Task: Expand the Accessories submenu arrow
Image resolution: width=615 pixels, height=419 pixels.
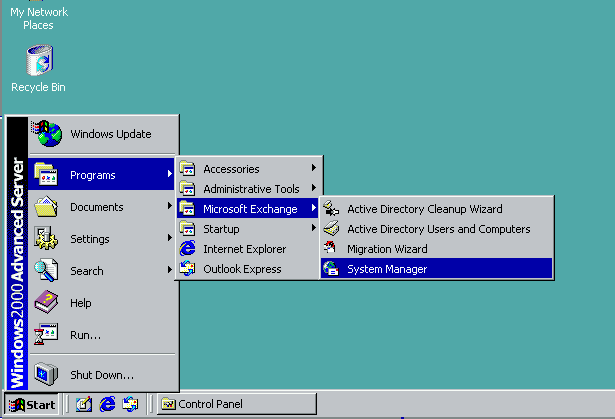Action: (313, 168)
